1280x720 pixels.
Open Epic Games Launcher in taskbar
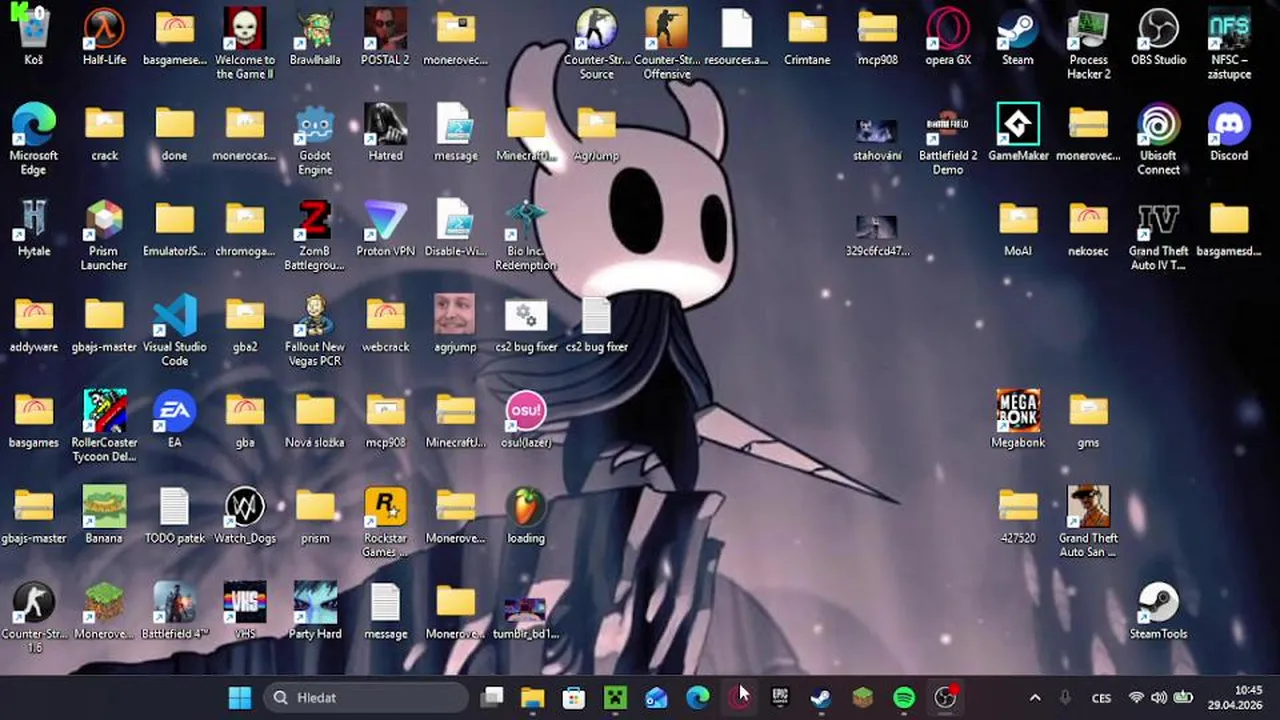tap(780, 697)
